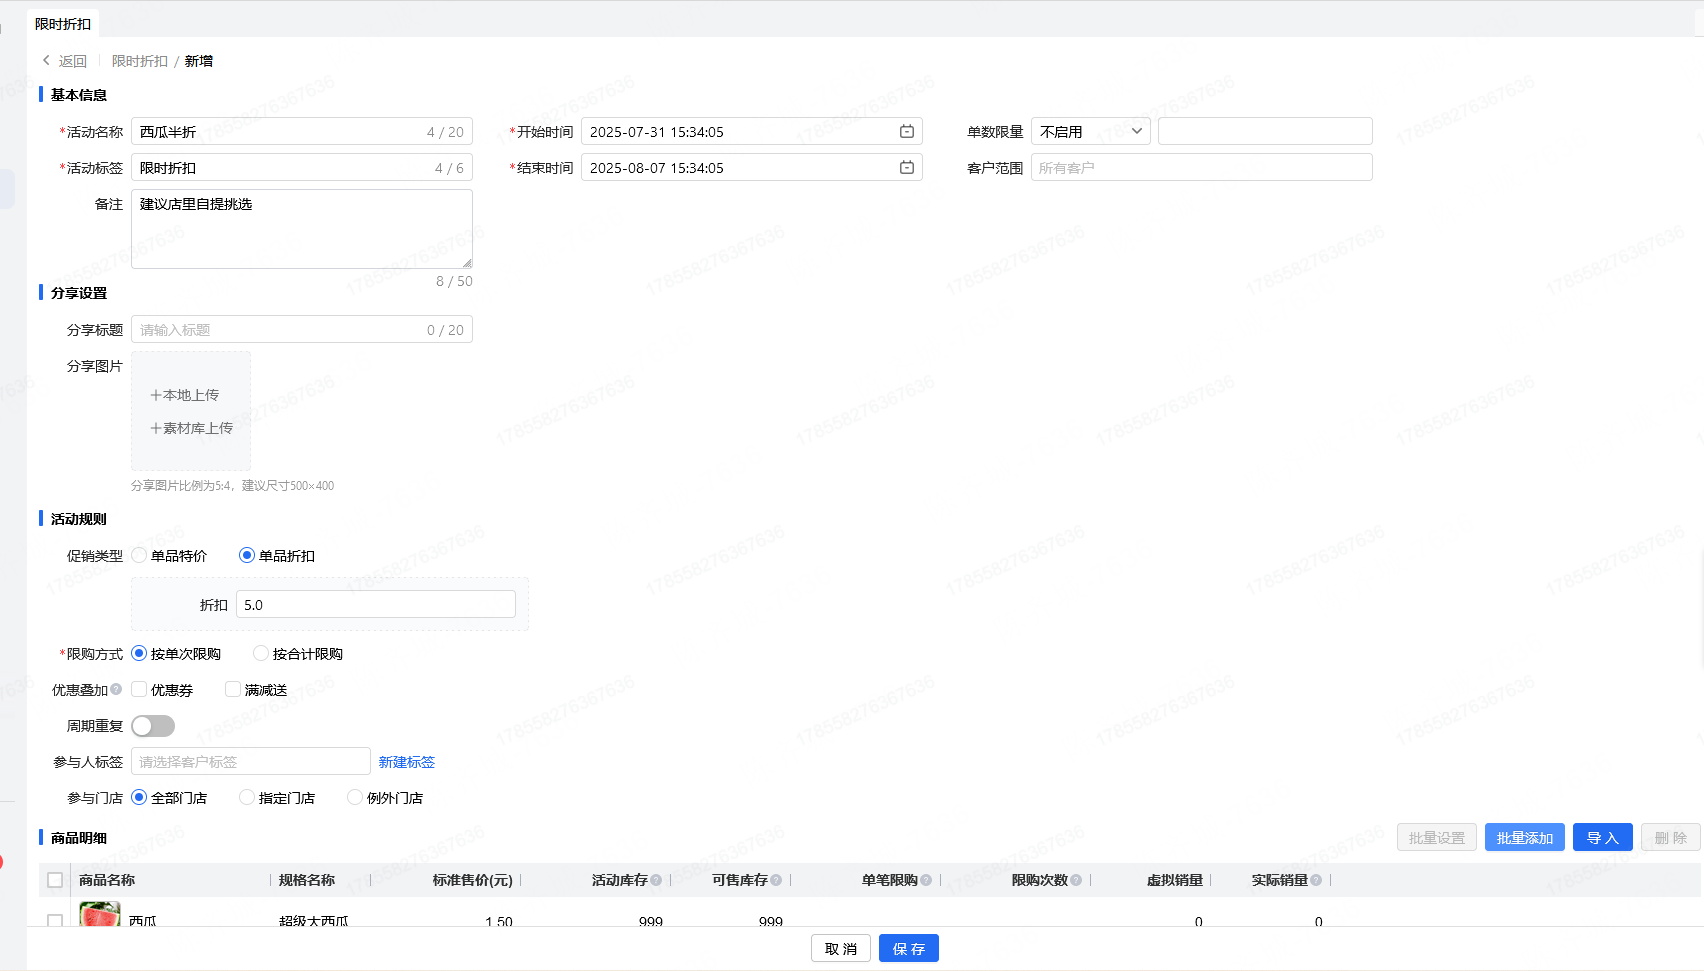Click the 导入 button

point(1603,837)
